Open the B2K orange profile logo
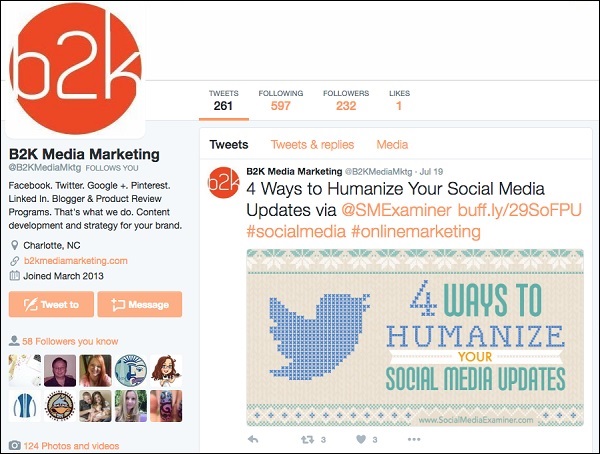The image size is (600, 454). [75, 69]
